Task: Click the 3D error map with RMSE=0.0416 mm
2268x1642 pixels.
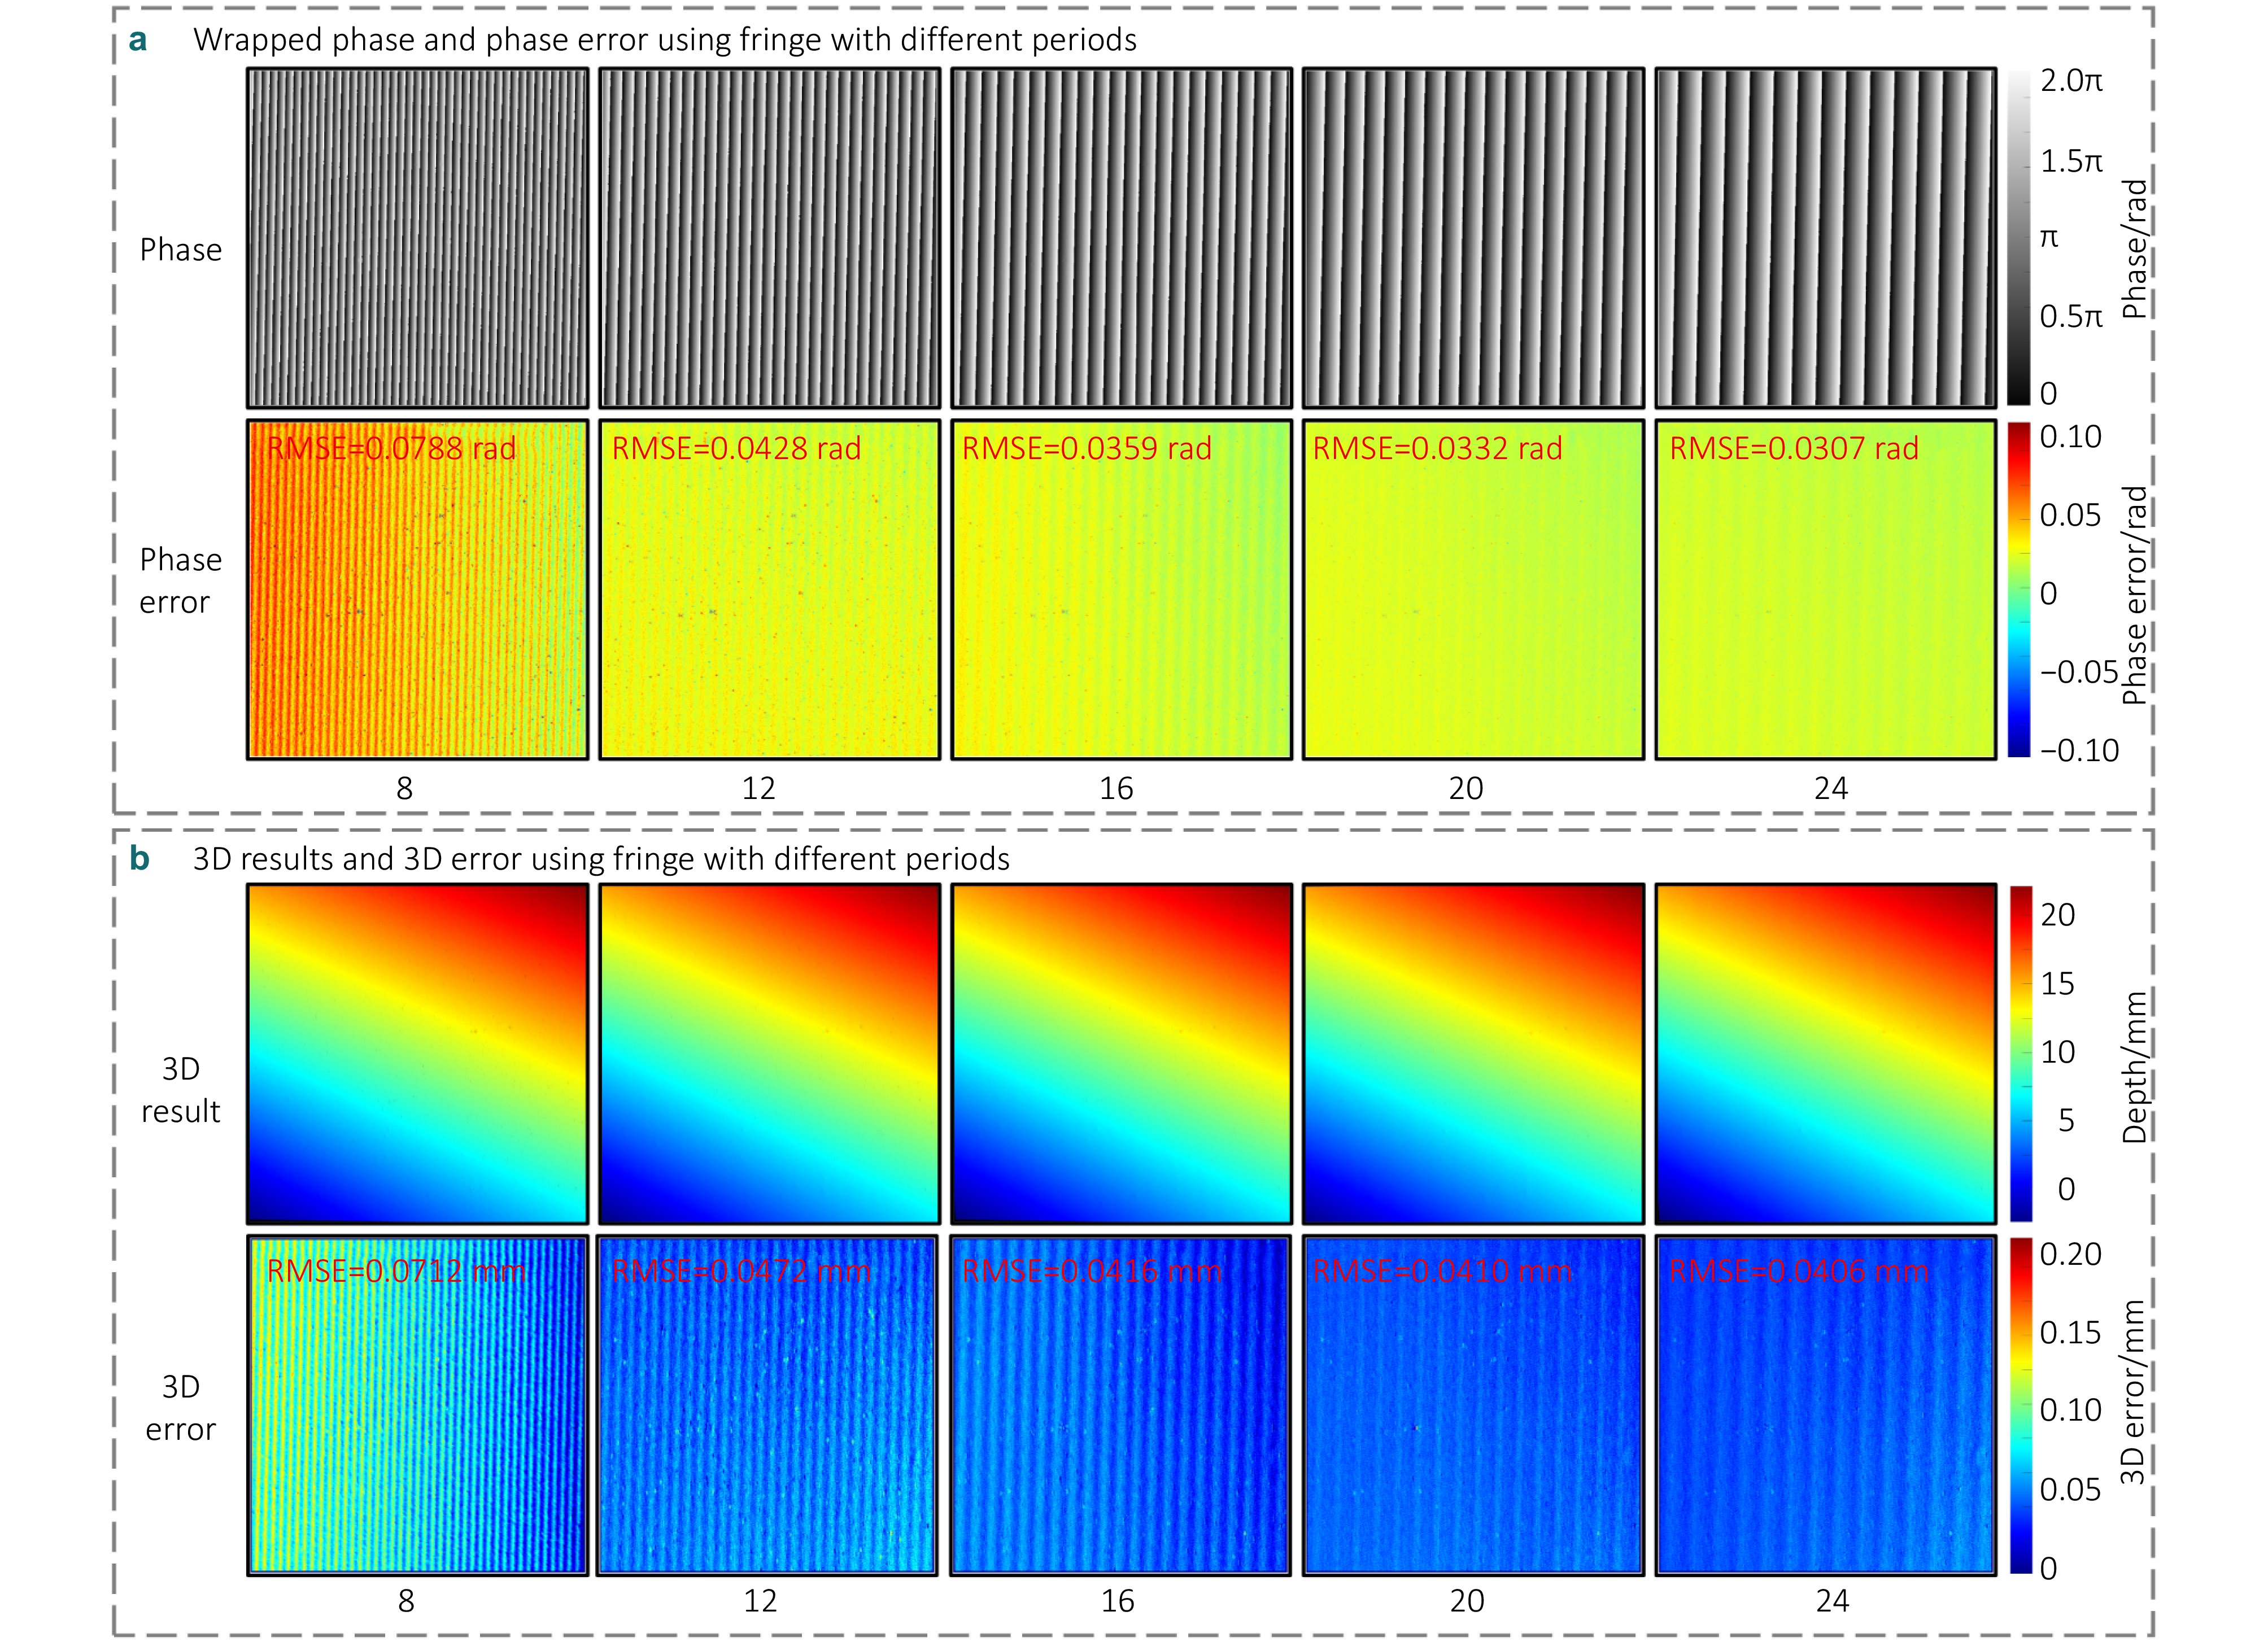Action: (1121, 1405)
